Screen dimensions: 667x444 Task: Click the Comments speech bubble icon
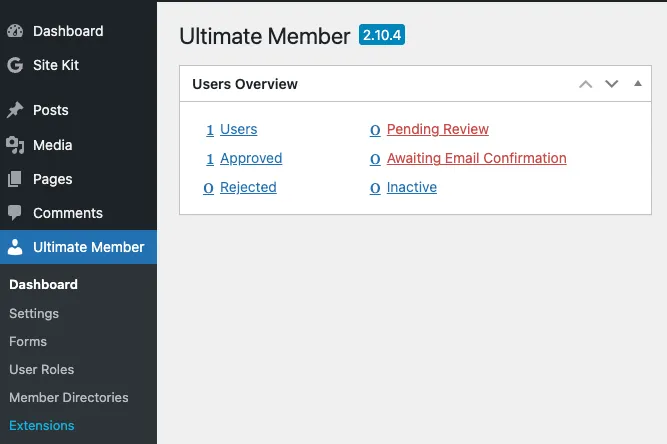[x=15, y=213]
